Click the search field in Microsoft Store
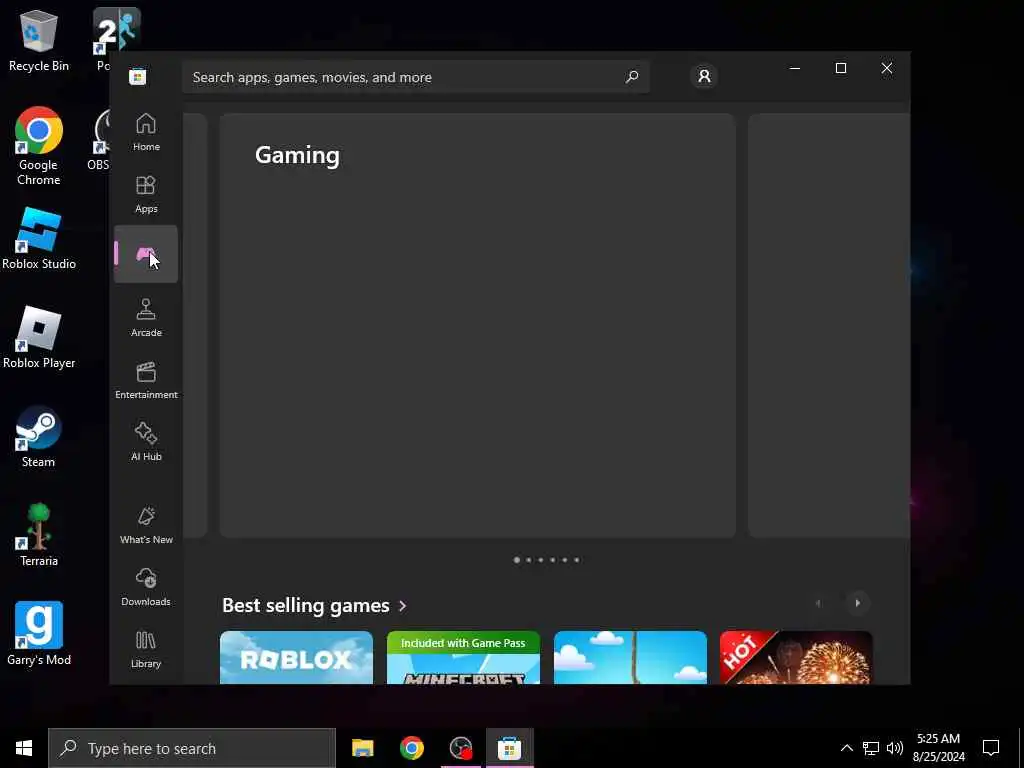 tap(415, 77)
